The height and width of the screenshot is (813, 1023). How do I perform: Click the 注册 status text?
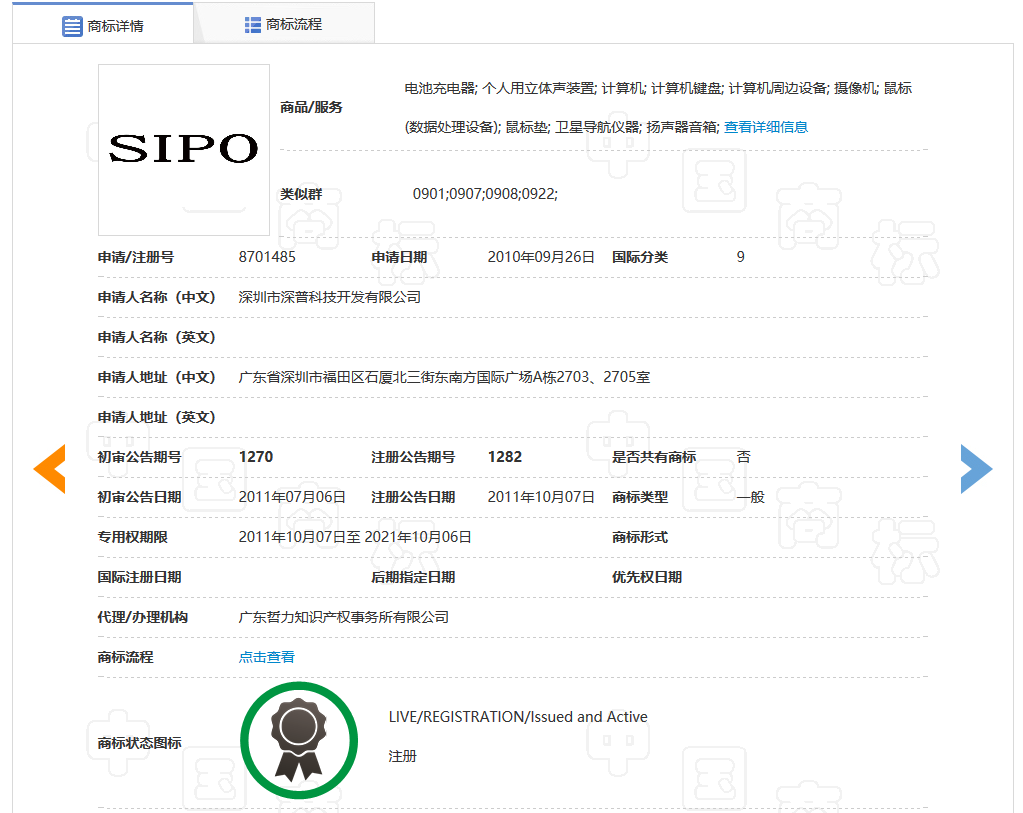coord(402,756)
